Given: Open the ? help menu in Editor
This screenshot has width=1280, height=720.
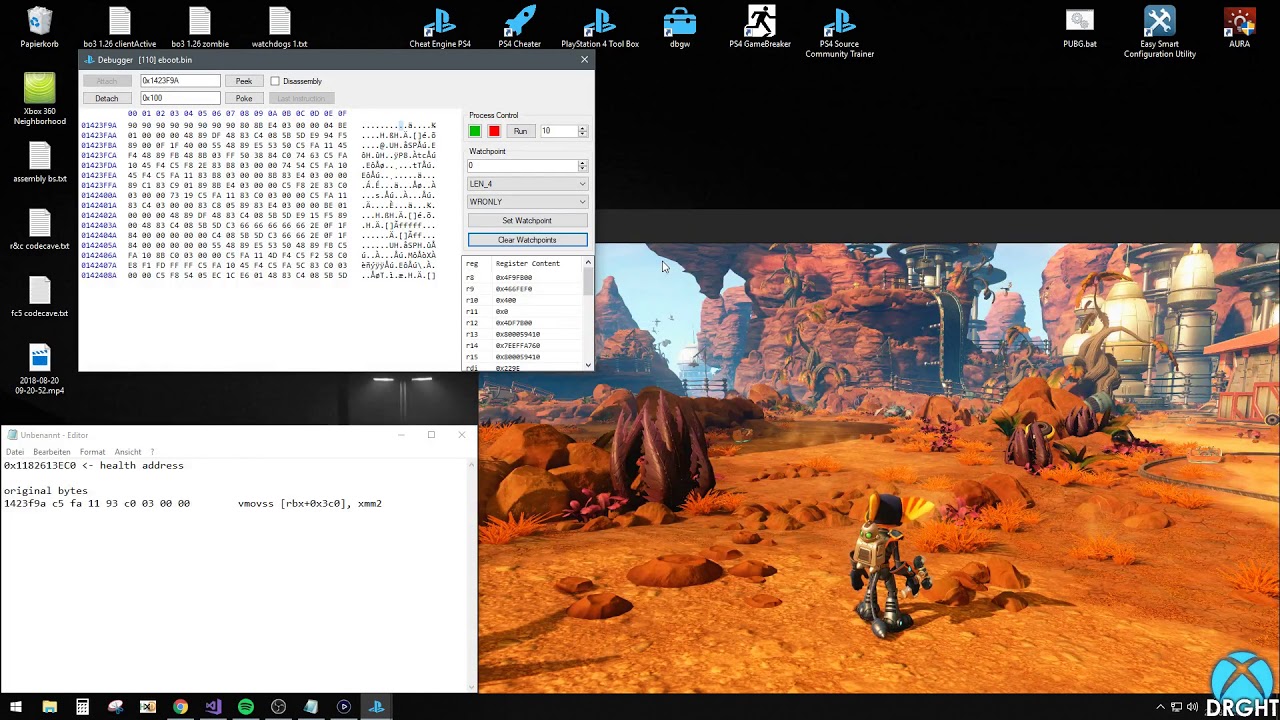Looking at the screenshot, I should pos(152,452).
